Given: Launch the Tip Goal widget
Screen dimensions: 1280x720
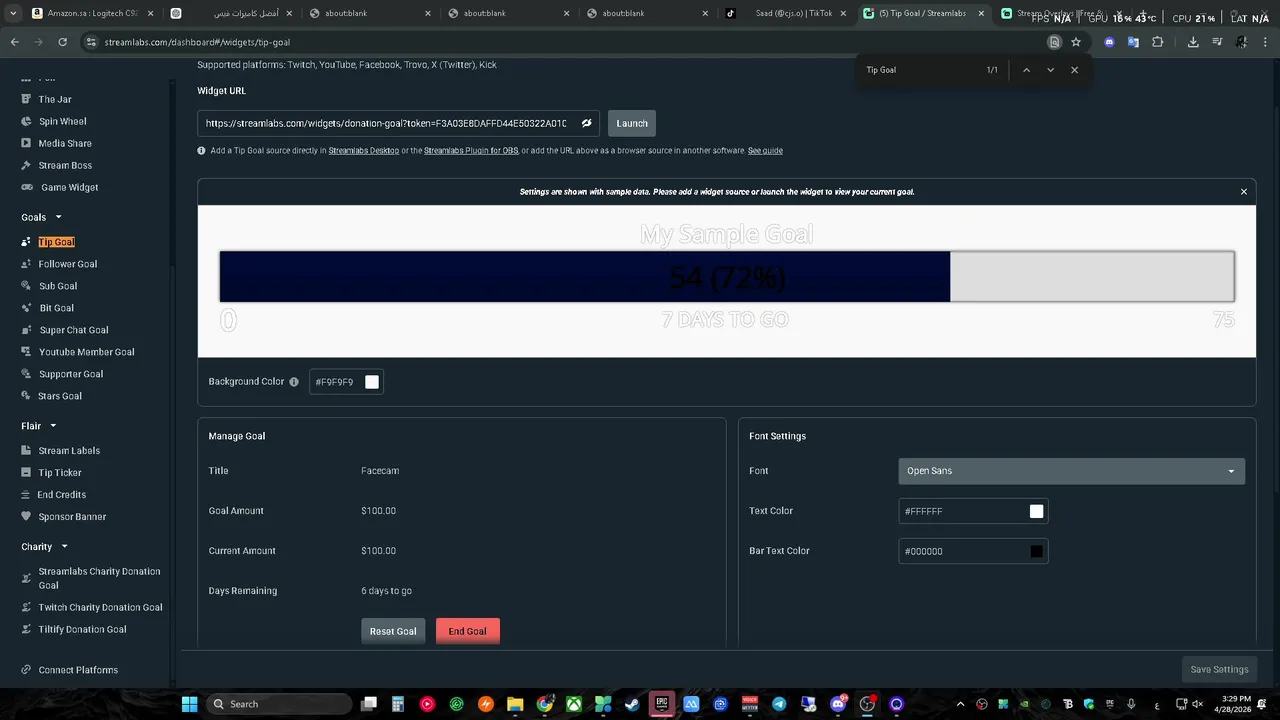Looking at the screenshot, I should [x=632, y=124].
